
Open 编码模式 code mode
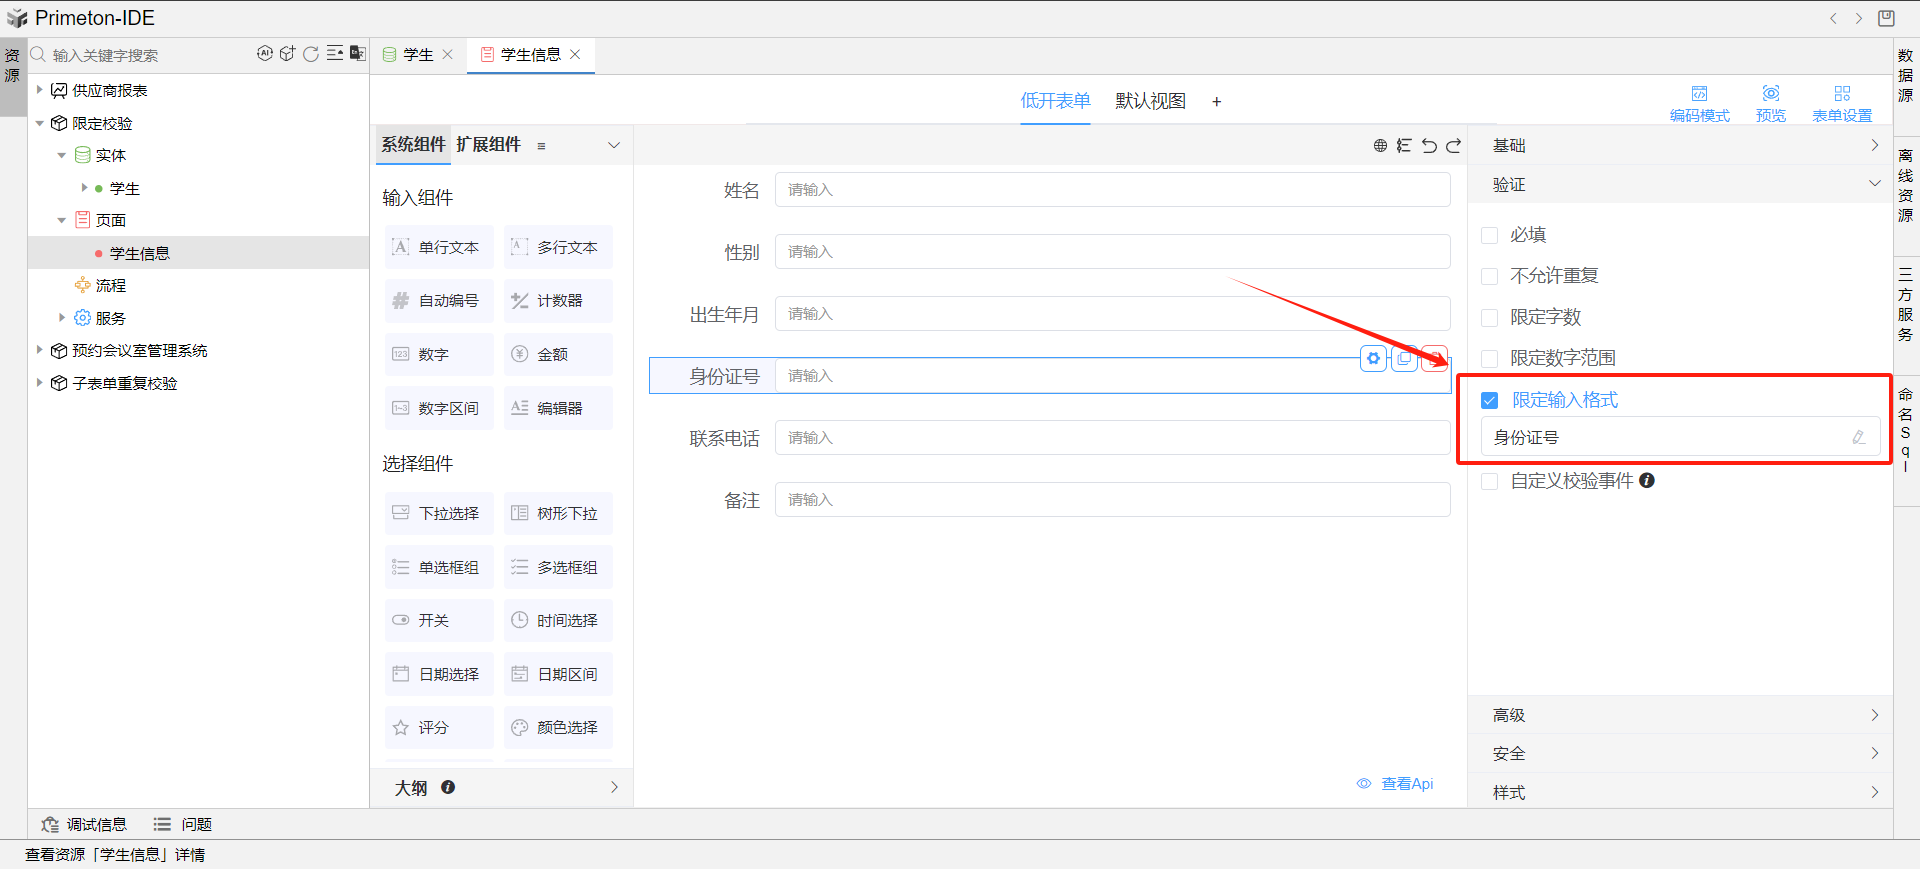pos(1699,103)
